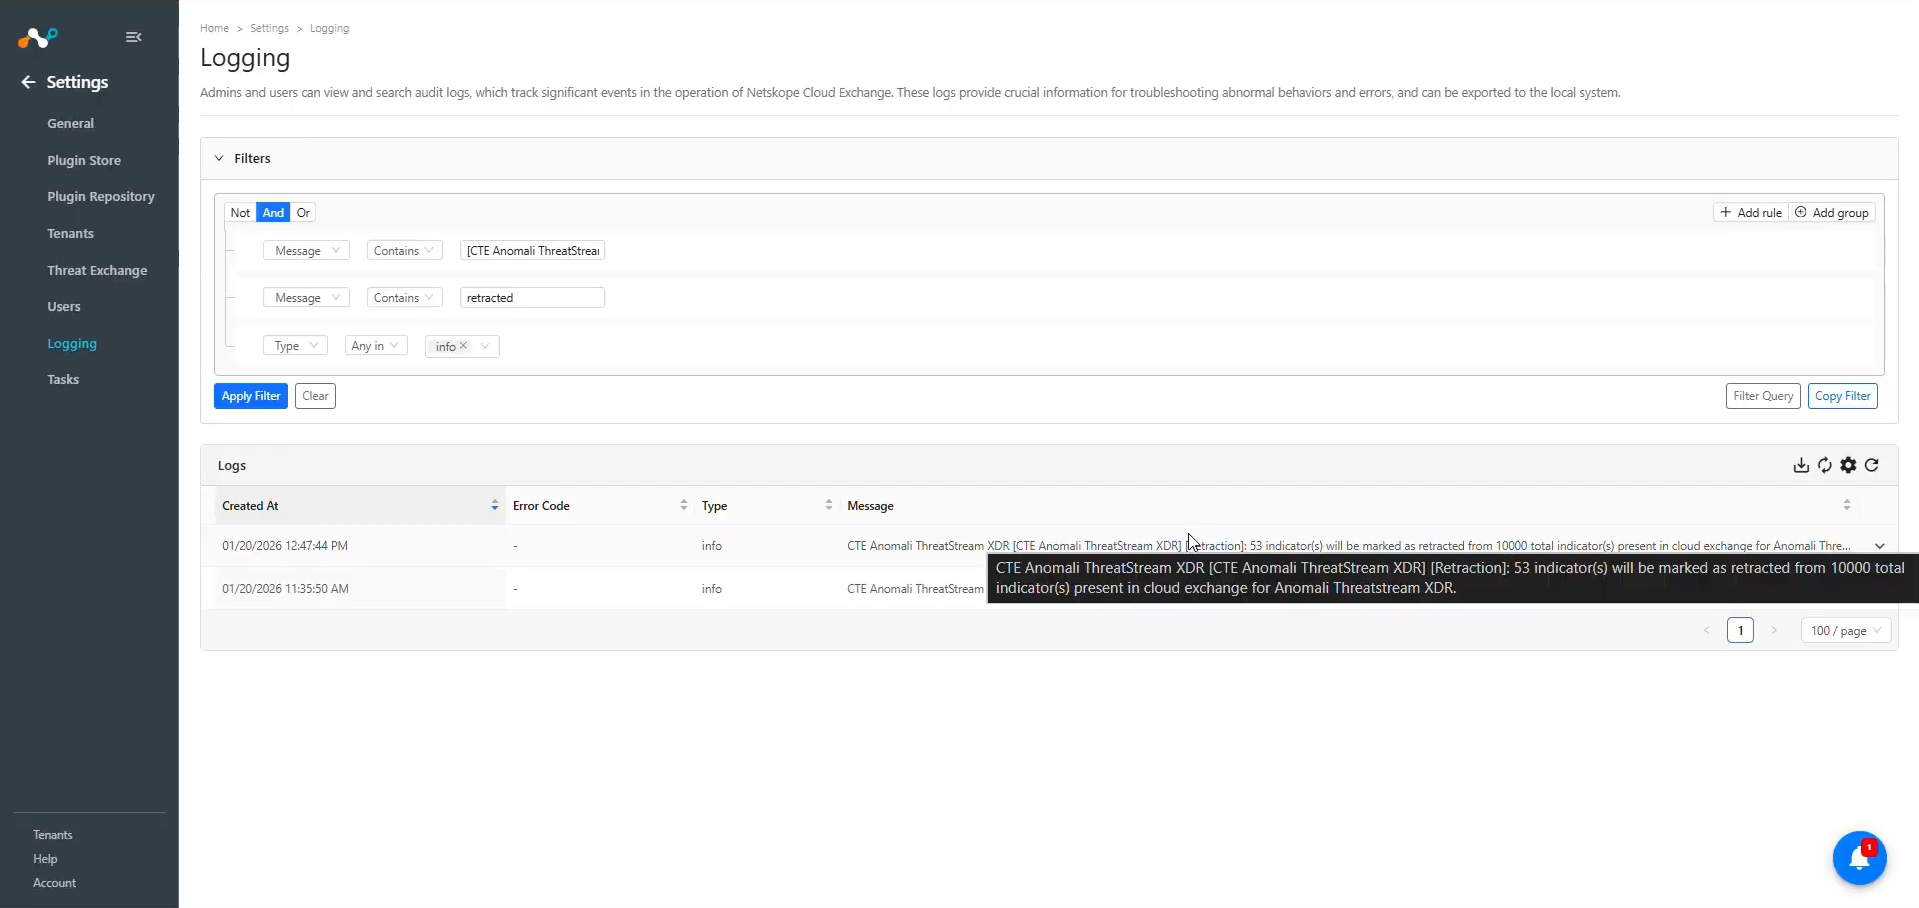
Task: Select the Or operator
Action: [x=303, y=213]
